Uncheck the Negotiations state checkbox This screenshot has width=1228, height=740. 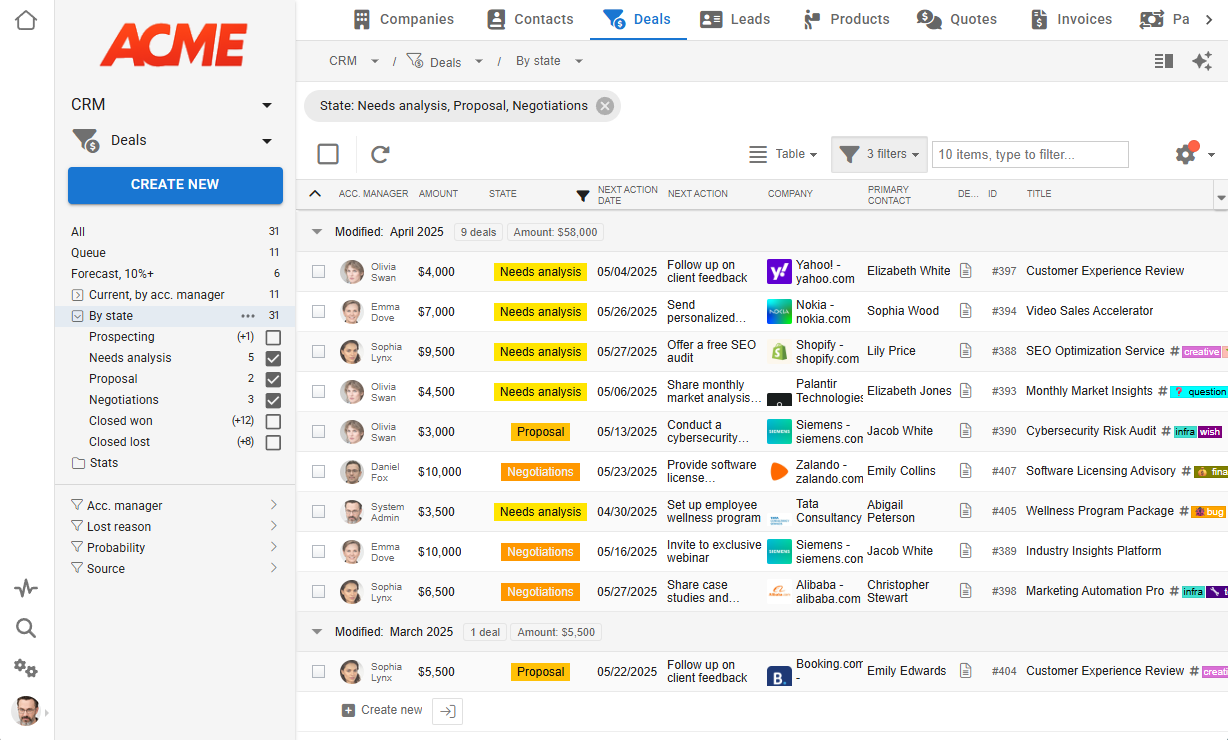(273, 400)
